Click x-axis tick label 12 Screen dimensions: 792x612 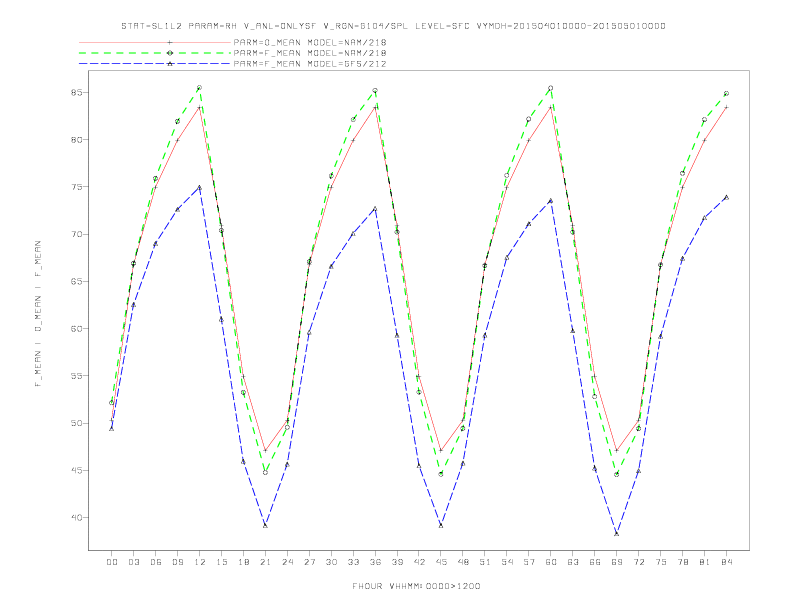(200, 562)
